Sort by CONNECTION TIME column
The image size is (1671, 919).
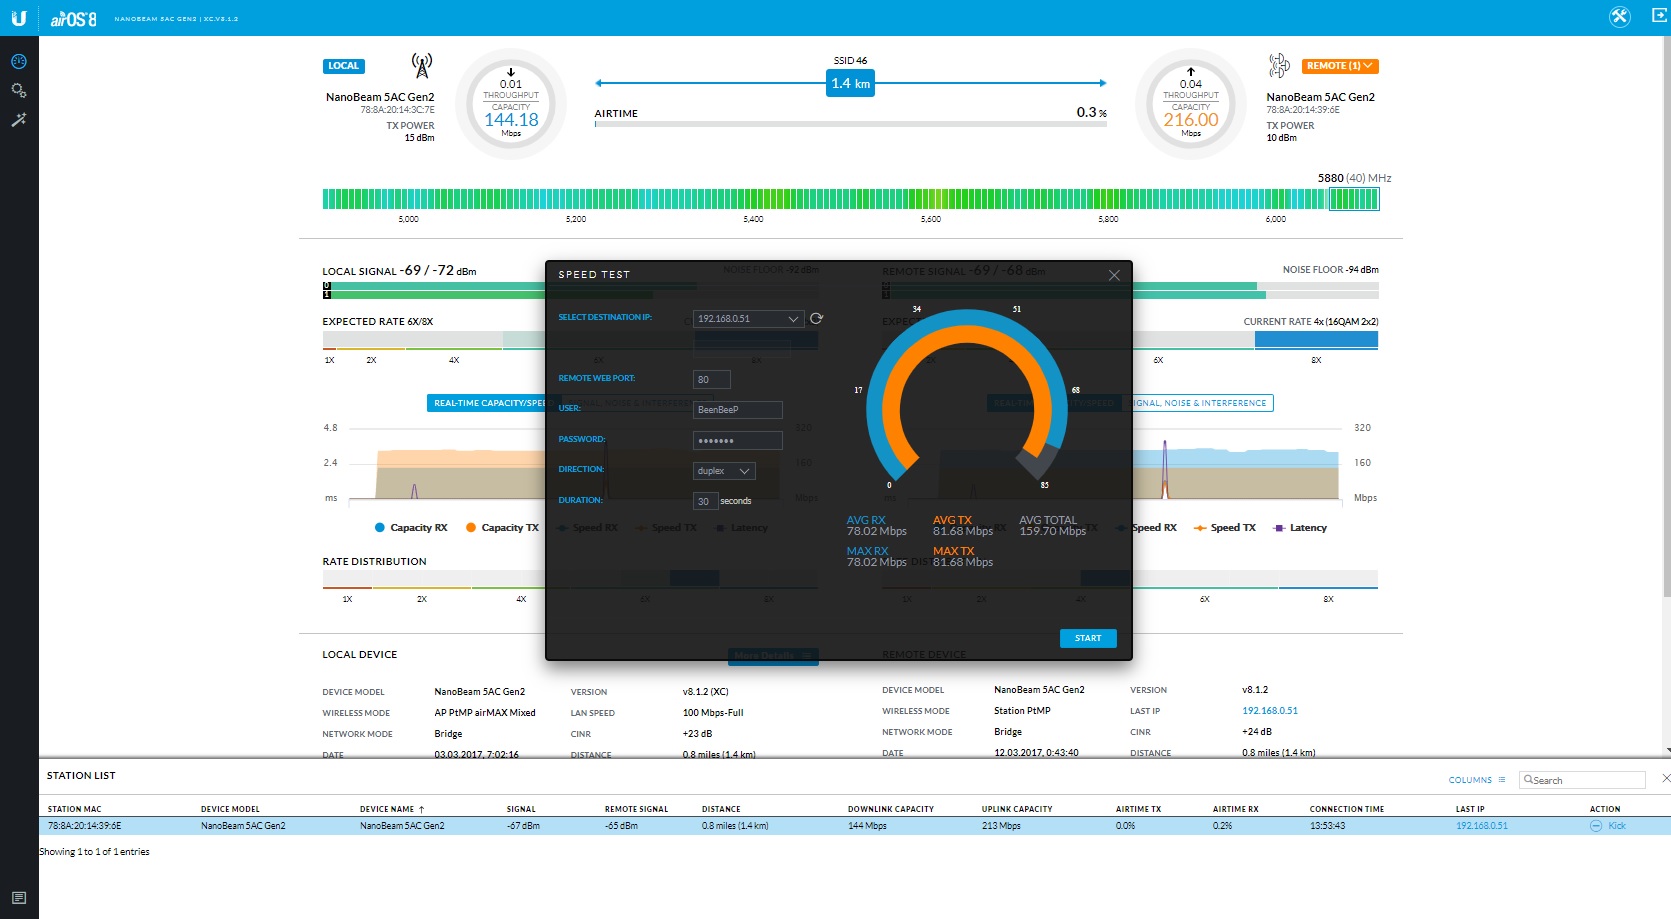point(1347,809)
